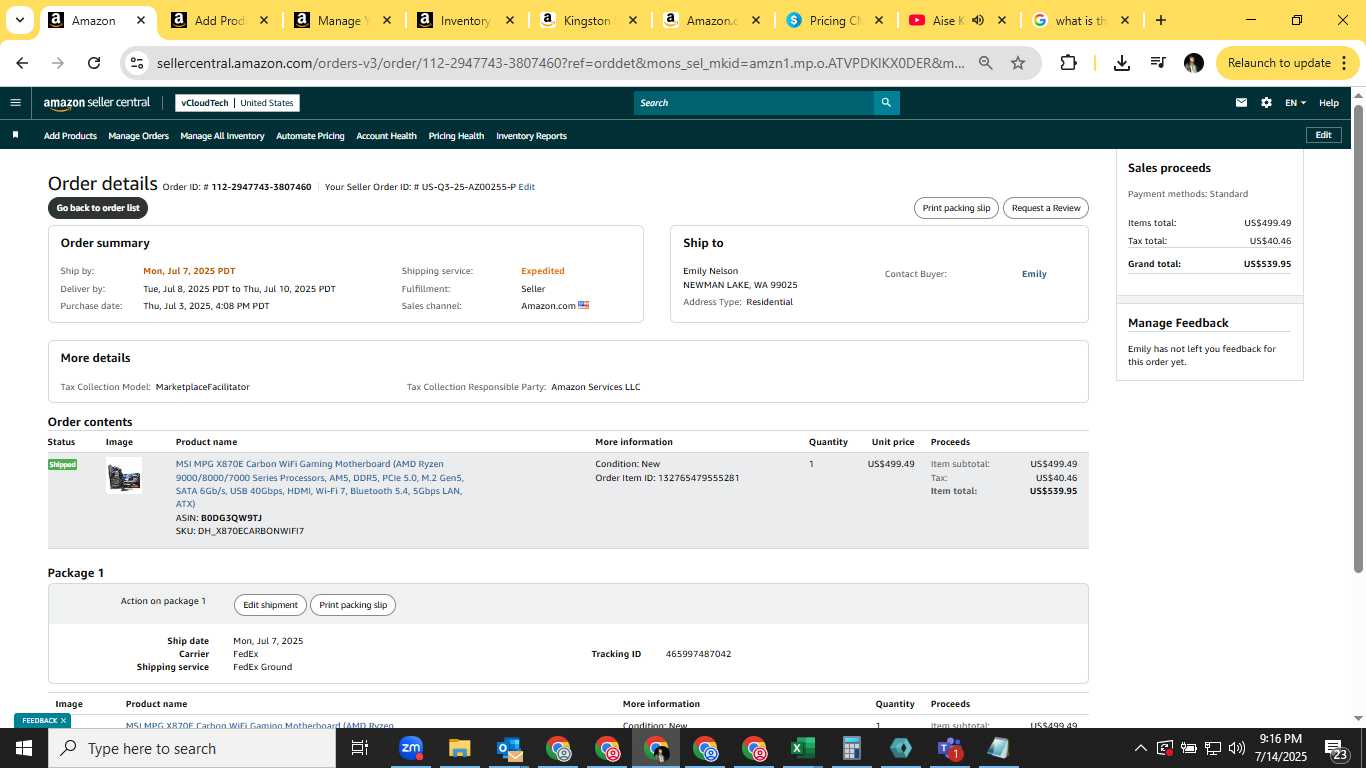The height and width of the screenshot is (768, 1366).
Task: Click Edit shipment button
Action: tap(270, 605)
